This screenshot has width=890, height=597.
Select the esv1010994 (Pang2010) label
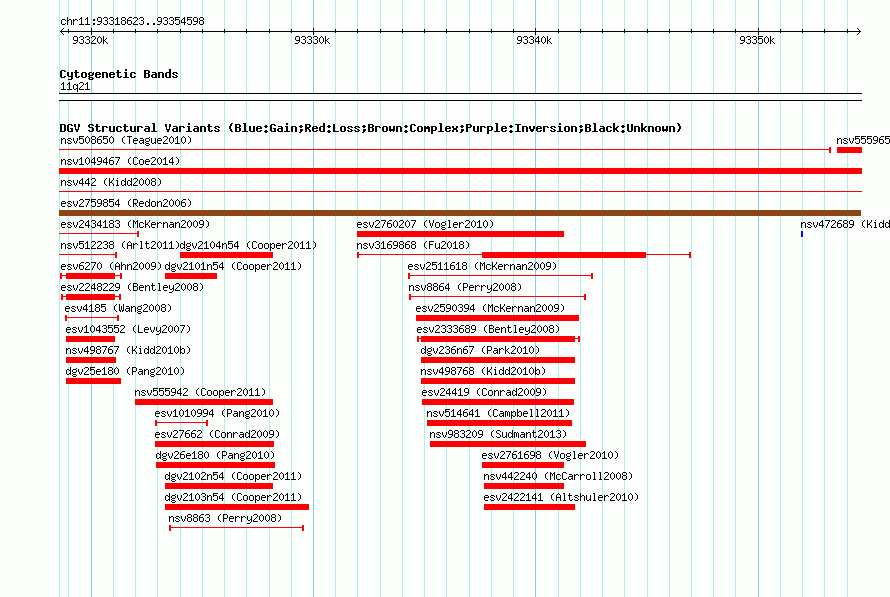tap(217, 413)
